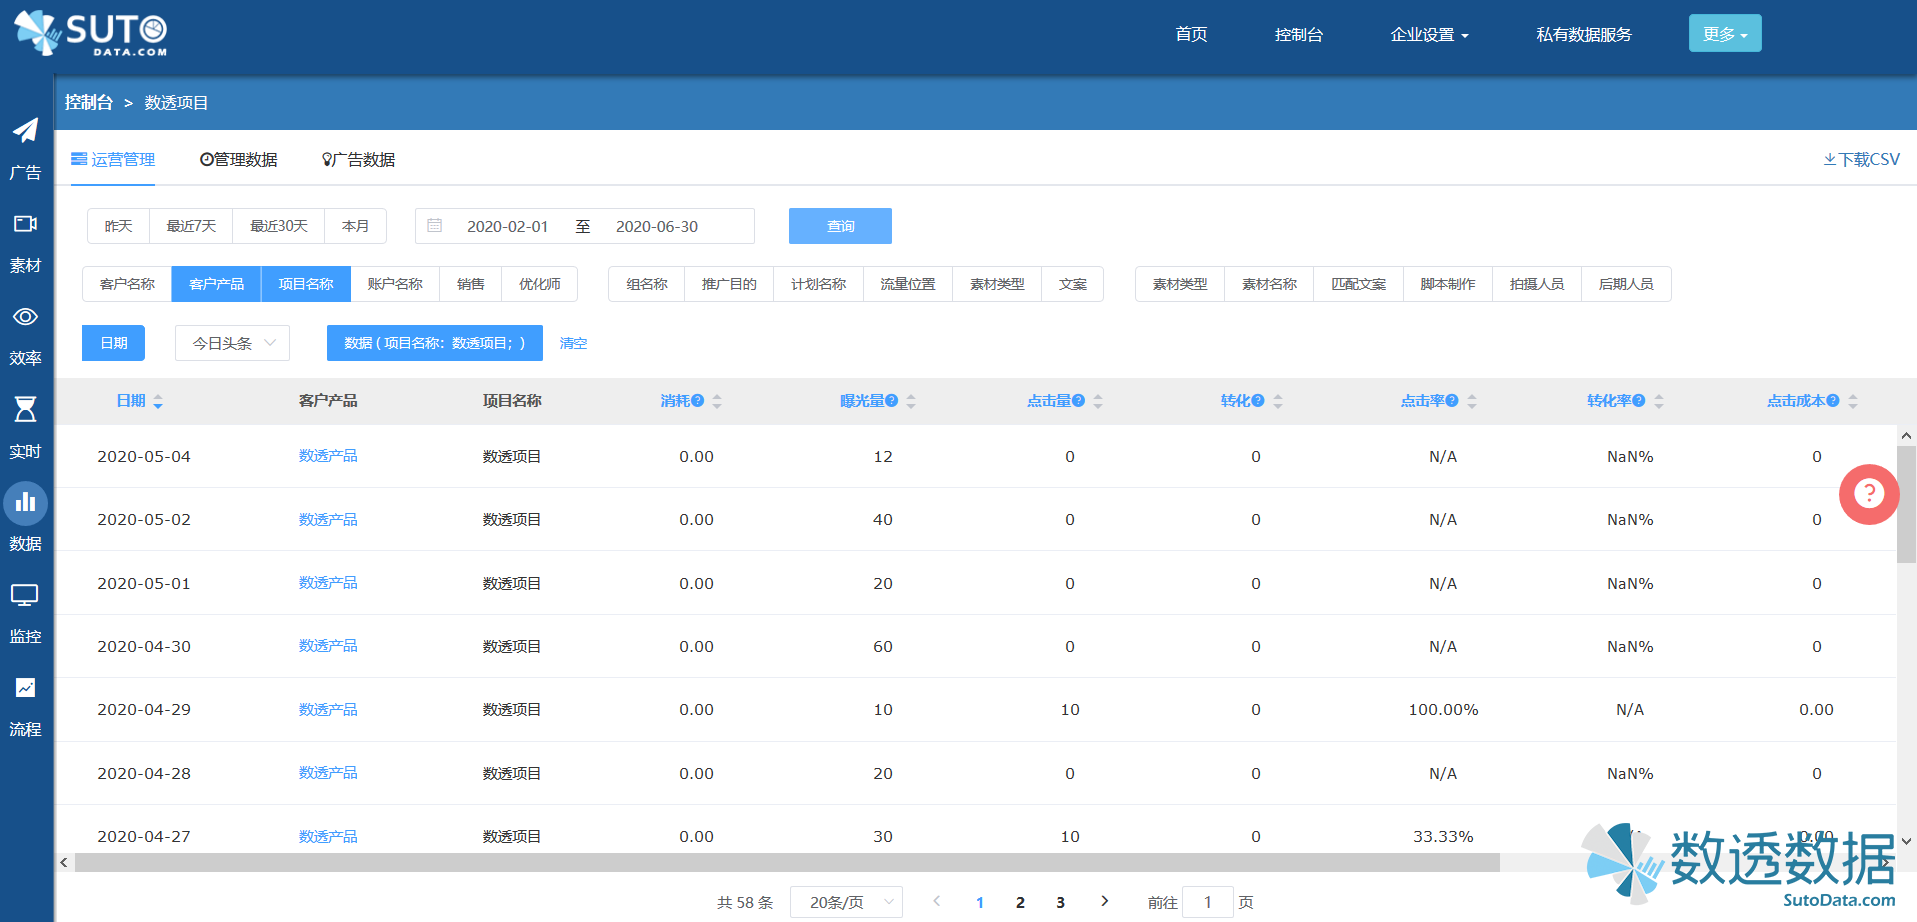
Task: Enable the 推广目的 dimension filter
Action: [729, 284]
